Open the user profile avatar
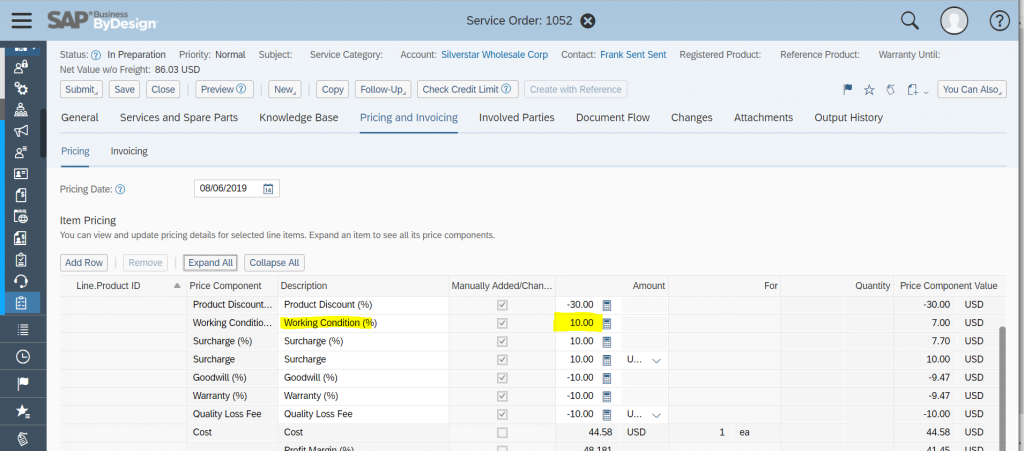The width and height of the screenshot is (1024, 451). [954, 21]
